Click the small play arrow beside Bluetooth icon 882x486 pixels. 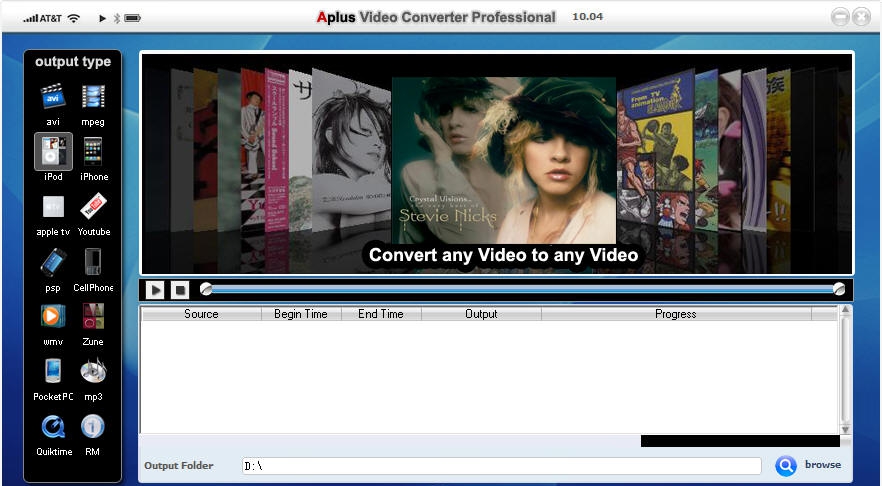pos(102,18)
